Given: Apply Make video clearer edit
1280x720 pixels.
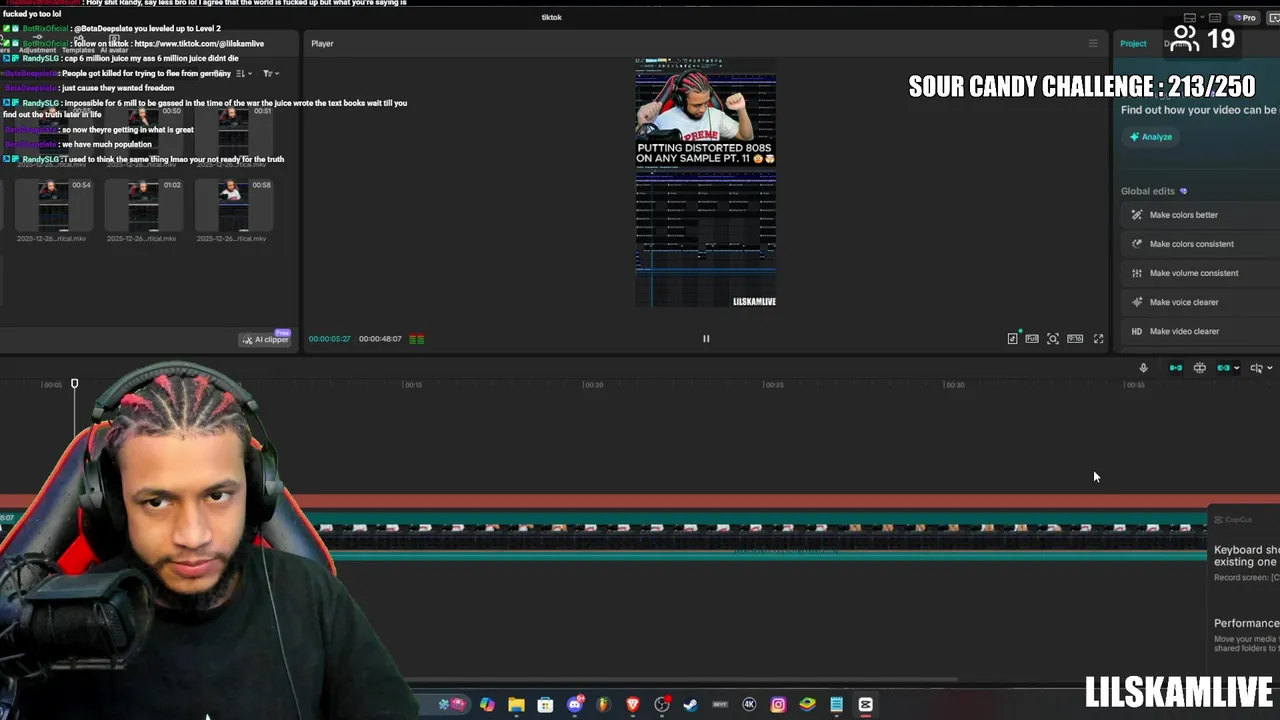Looking at the screenshot, I should click(x=1200, y=331).
